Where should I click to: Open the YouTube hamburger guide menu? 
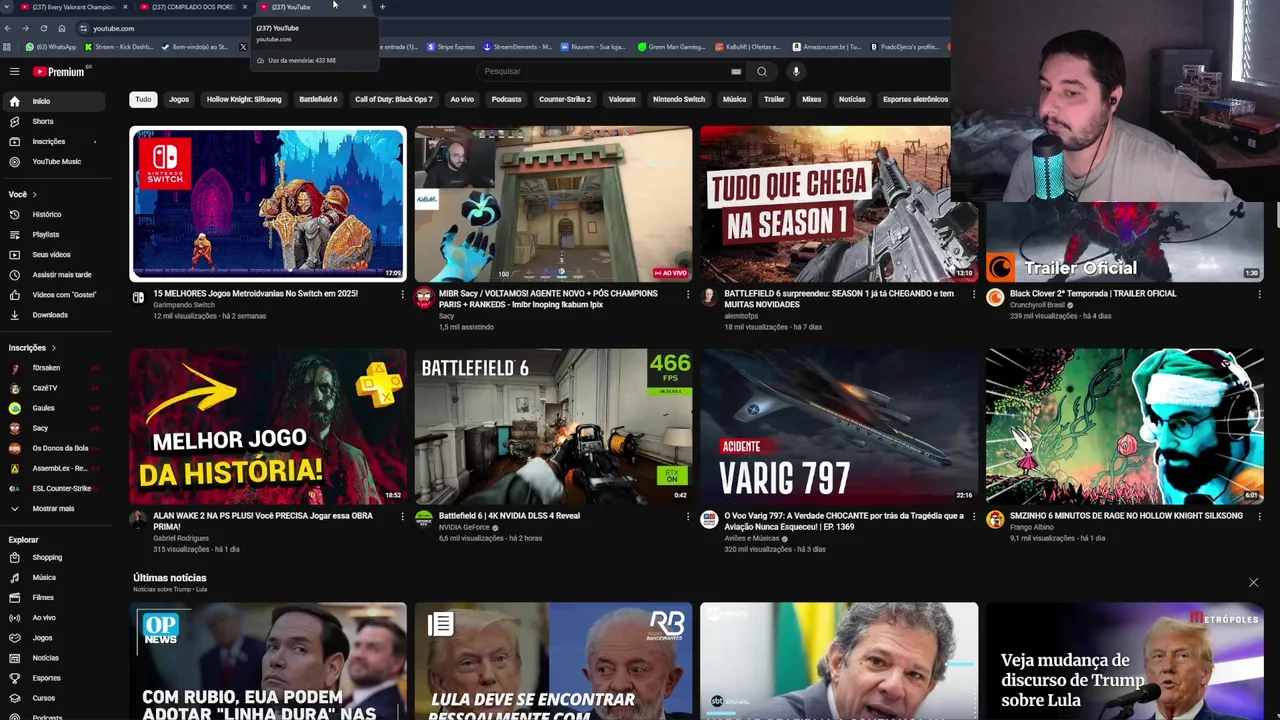point(14,71)
